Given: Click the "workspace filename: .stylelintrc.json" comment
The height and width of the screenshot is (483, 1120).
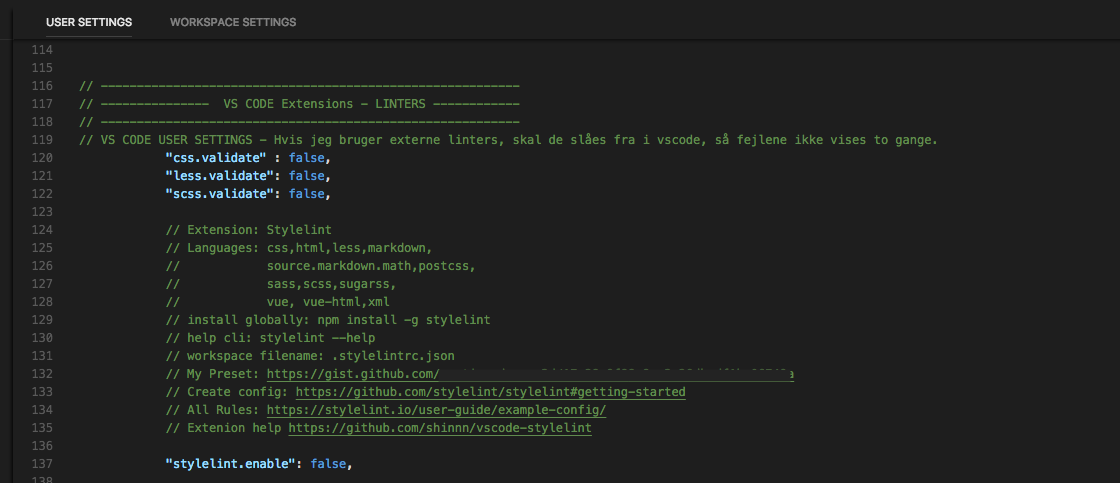Looking at the screenshot, I should click(310, 356).
